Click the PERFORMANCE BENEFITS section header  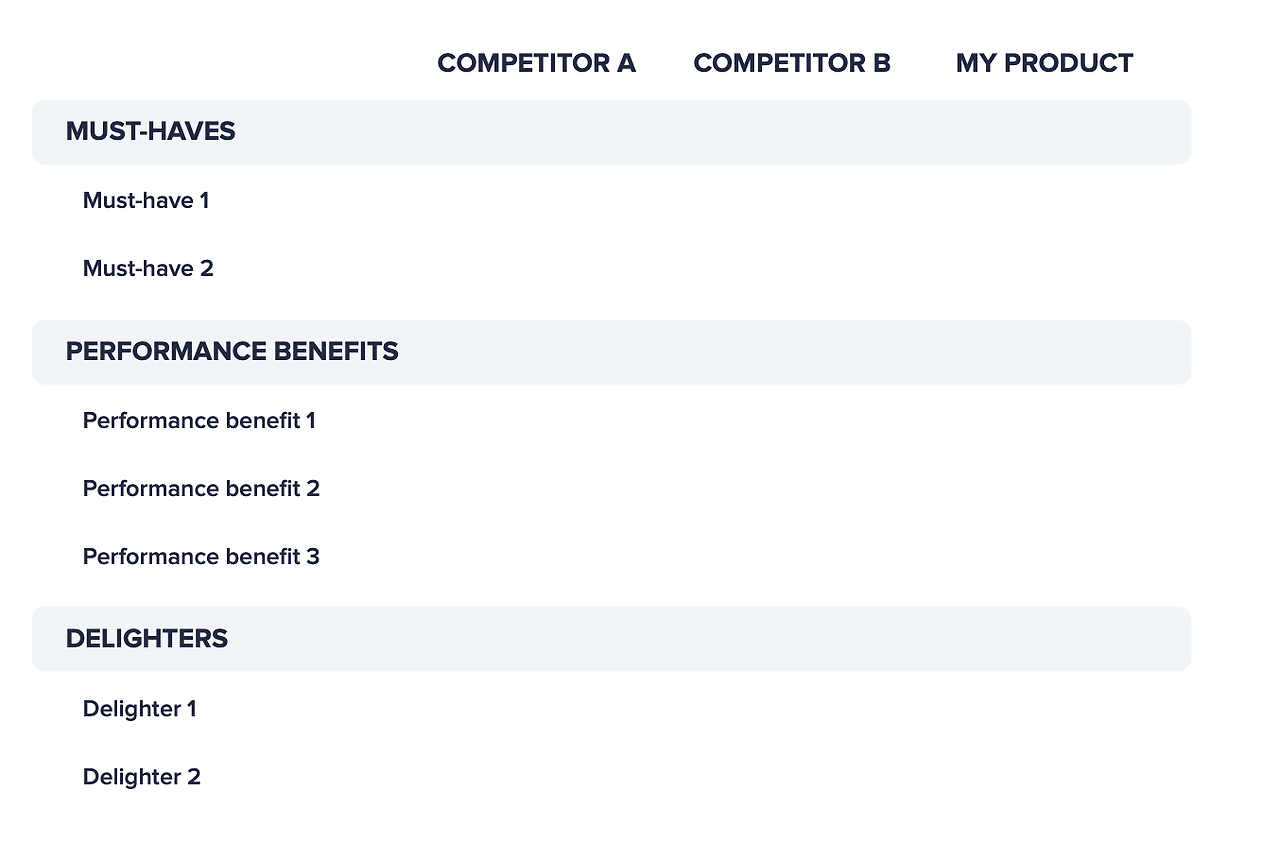611,352
